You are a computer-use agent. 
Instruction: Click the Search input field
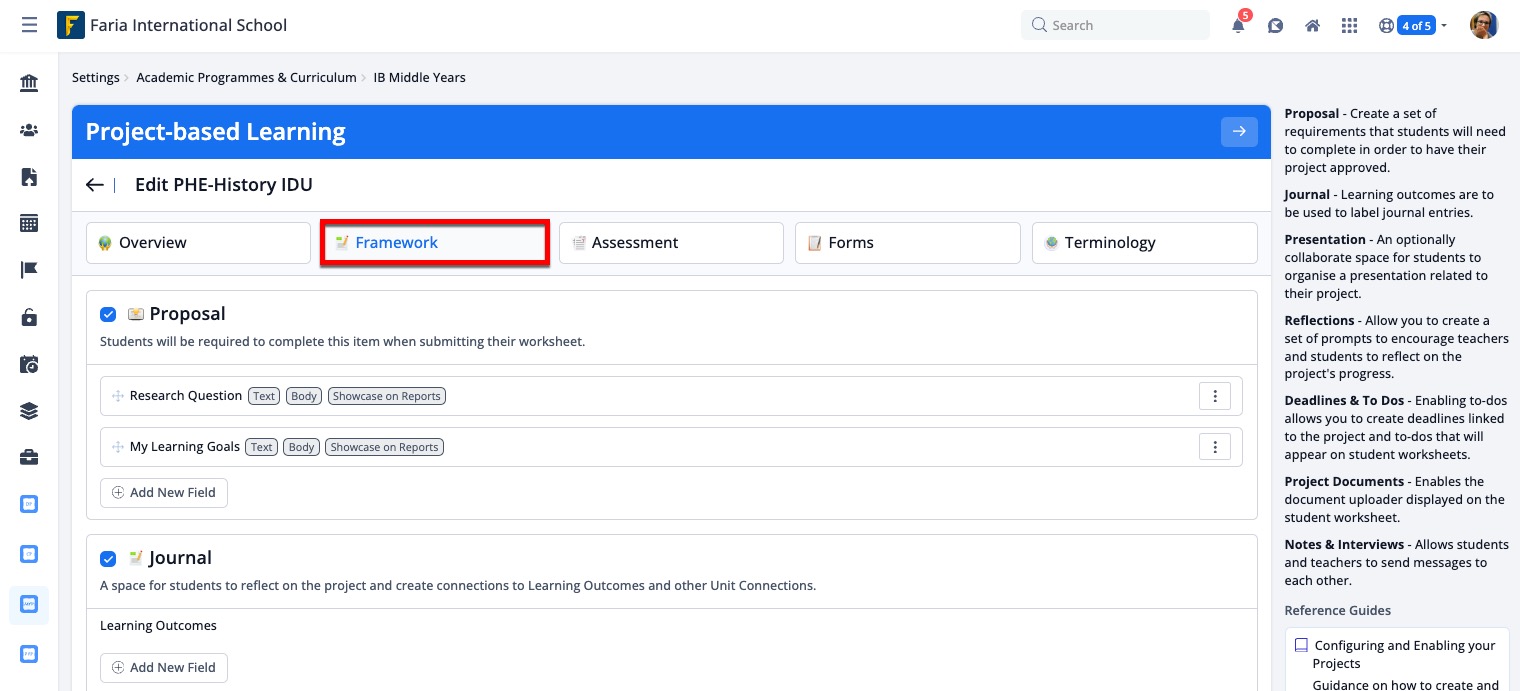pyautogui.click(x=1115, y=25)
